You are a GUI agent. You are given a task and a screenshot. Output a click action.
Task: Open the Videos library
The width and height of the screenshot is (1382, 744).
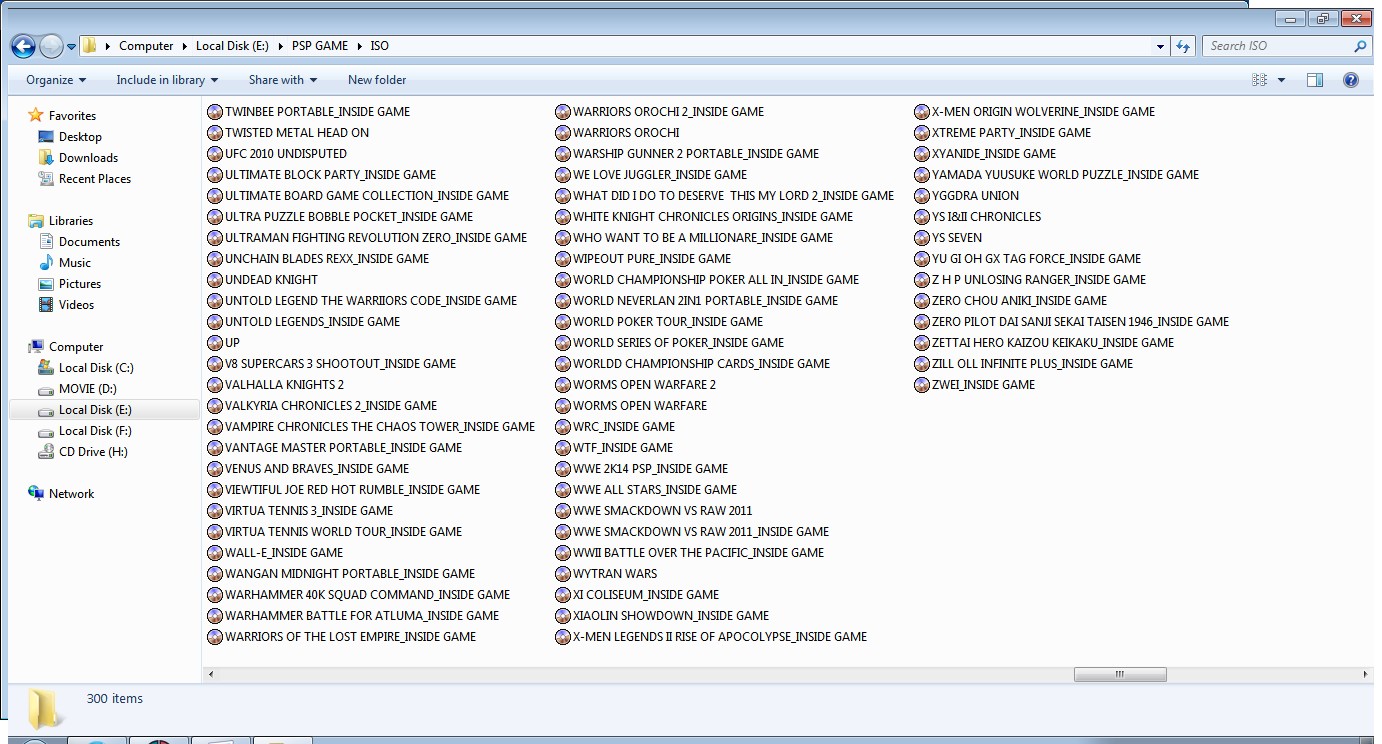pyautogui.click(x=76, y=305)
